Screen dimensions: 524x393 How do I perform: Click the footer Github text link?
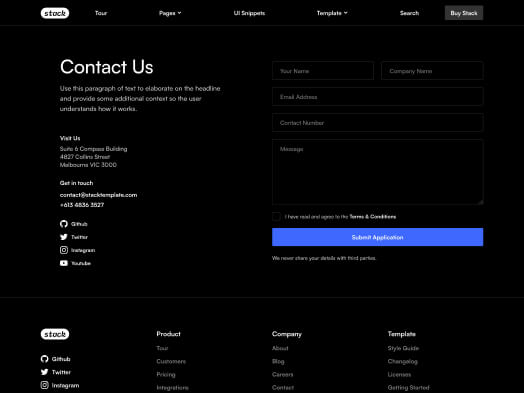coord(61,359)
